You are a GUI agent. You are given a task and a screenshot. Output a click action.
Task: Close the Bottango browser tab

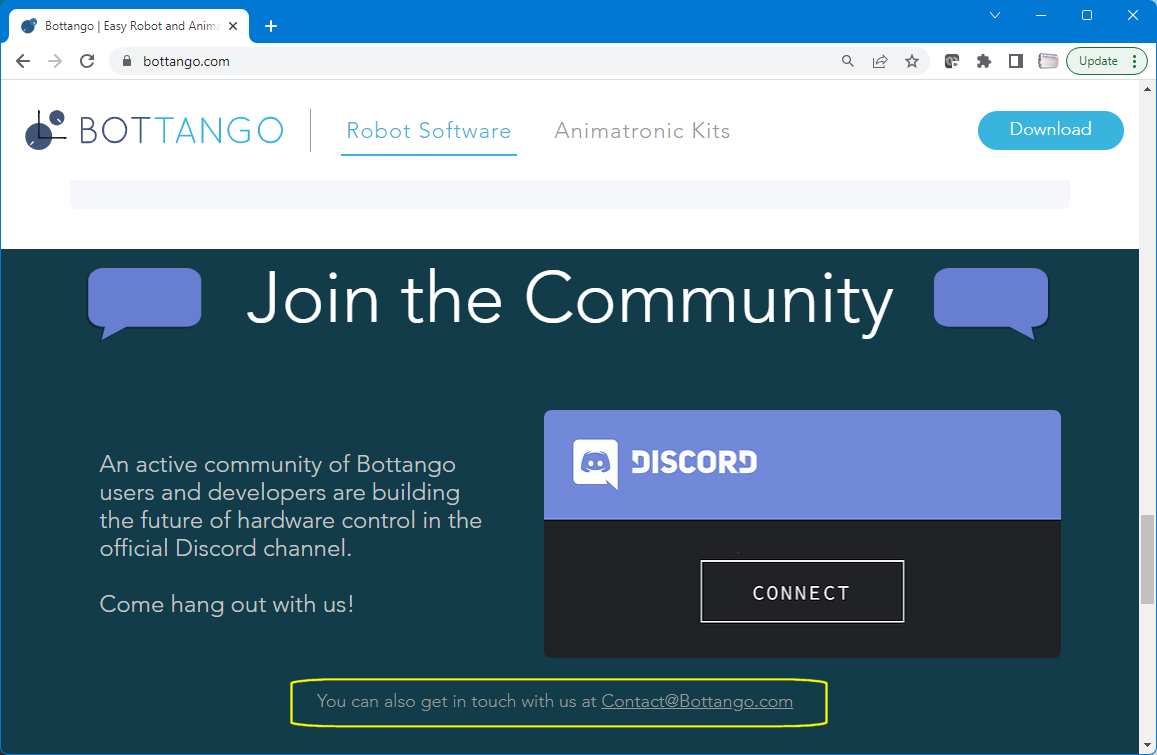(233, 26)
